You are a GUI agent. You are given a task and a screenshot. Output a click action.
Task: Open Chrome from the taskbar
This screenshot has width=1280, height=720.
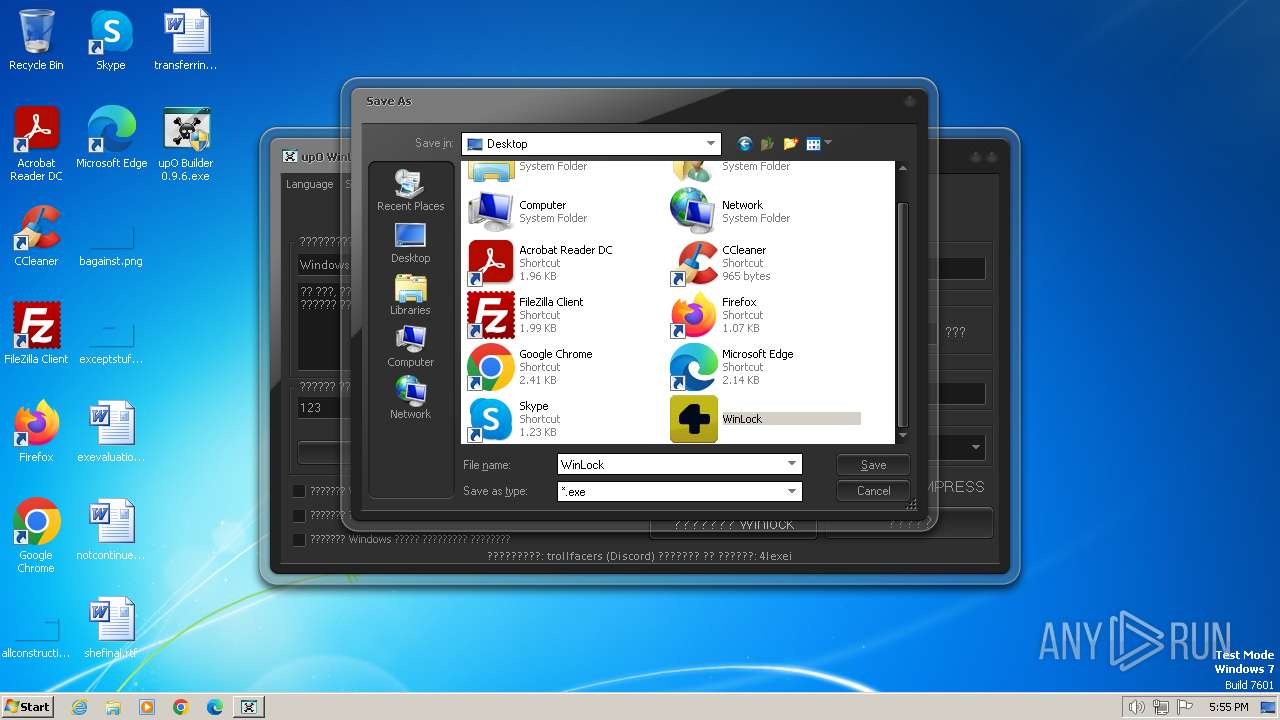(181, 707)
